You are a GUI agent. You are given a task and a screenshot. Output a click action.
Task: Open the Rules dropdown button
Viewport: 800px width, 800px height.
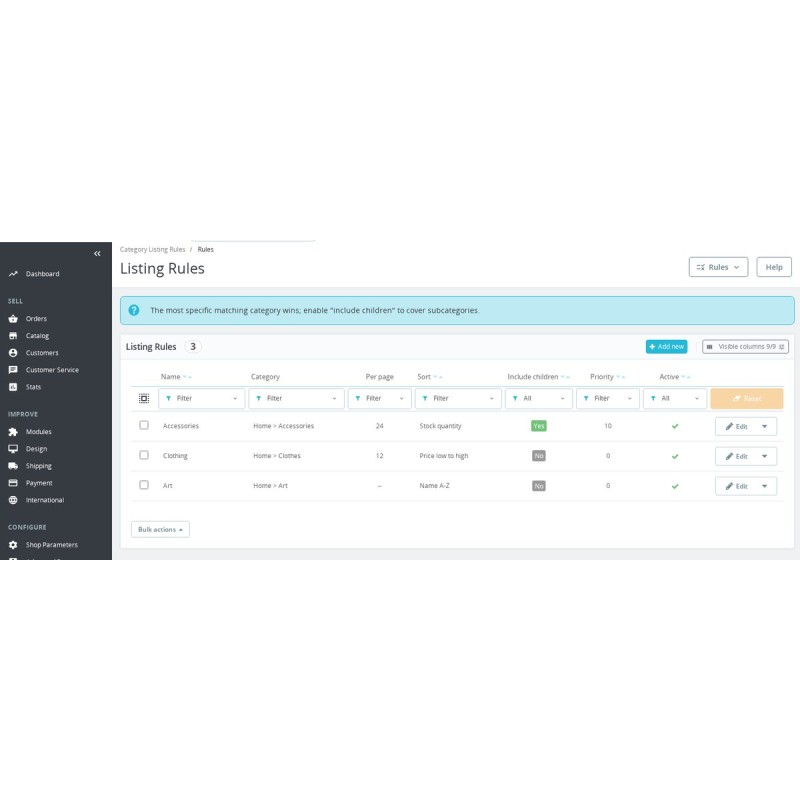point(718,267)
